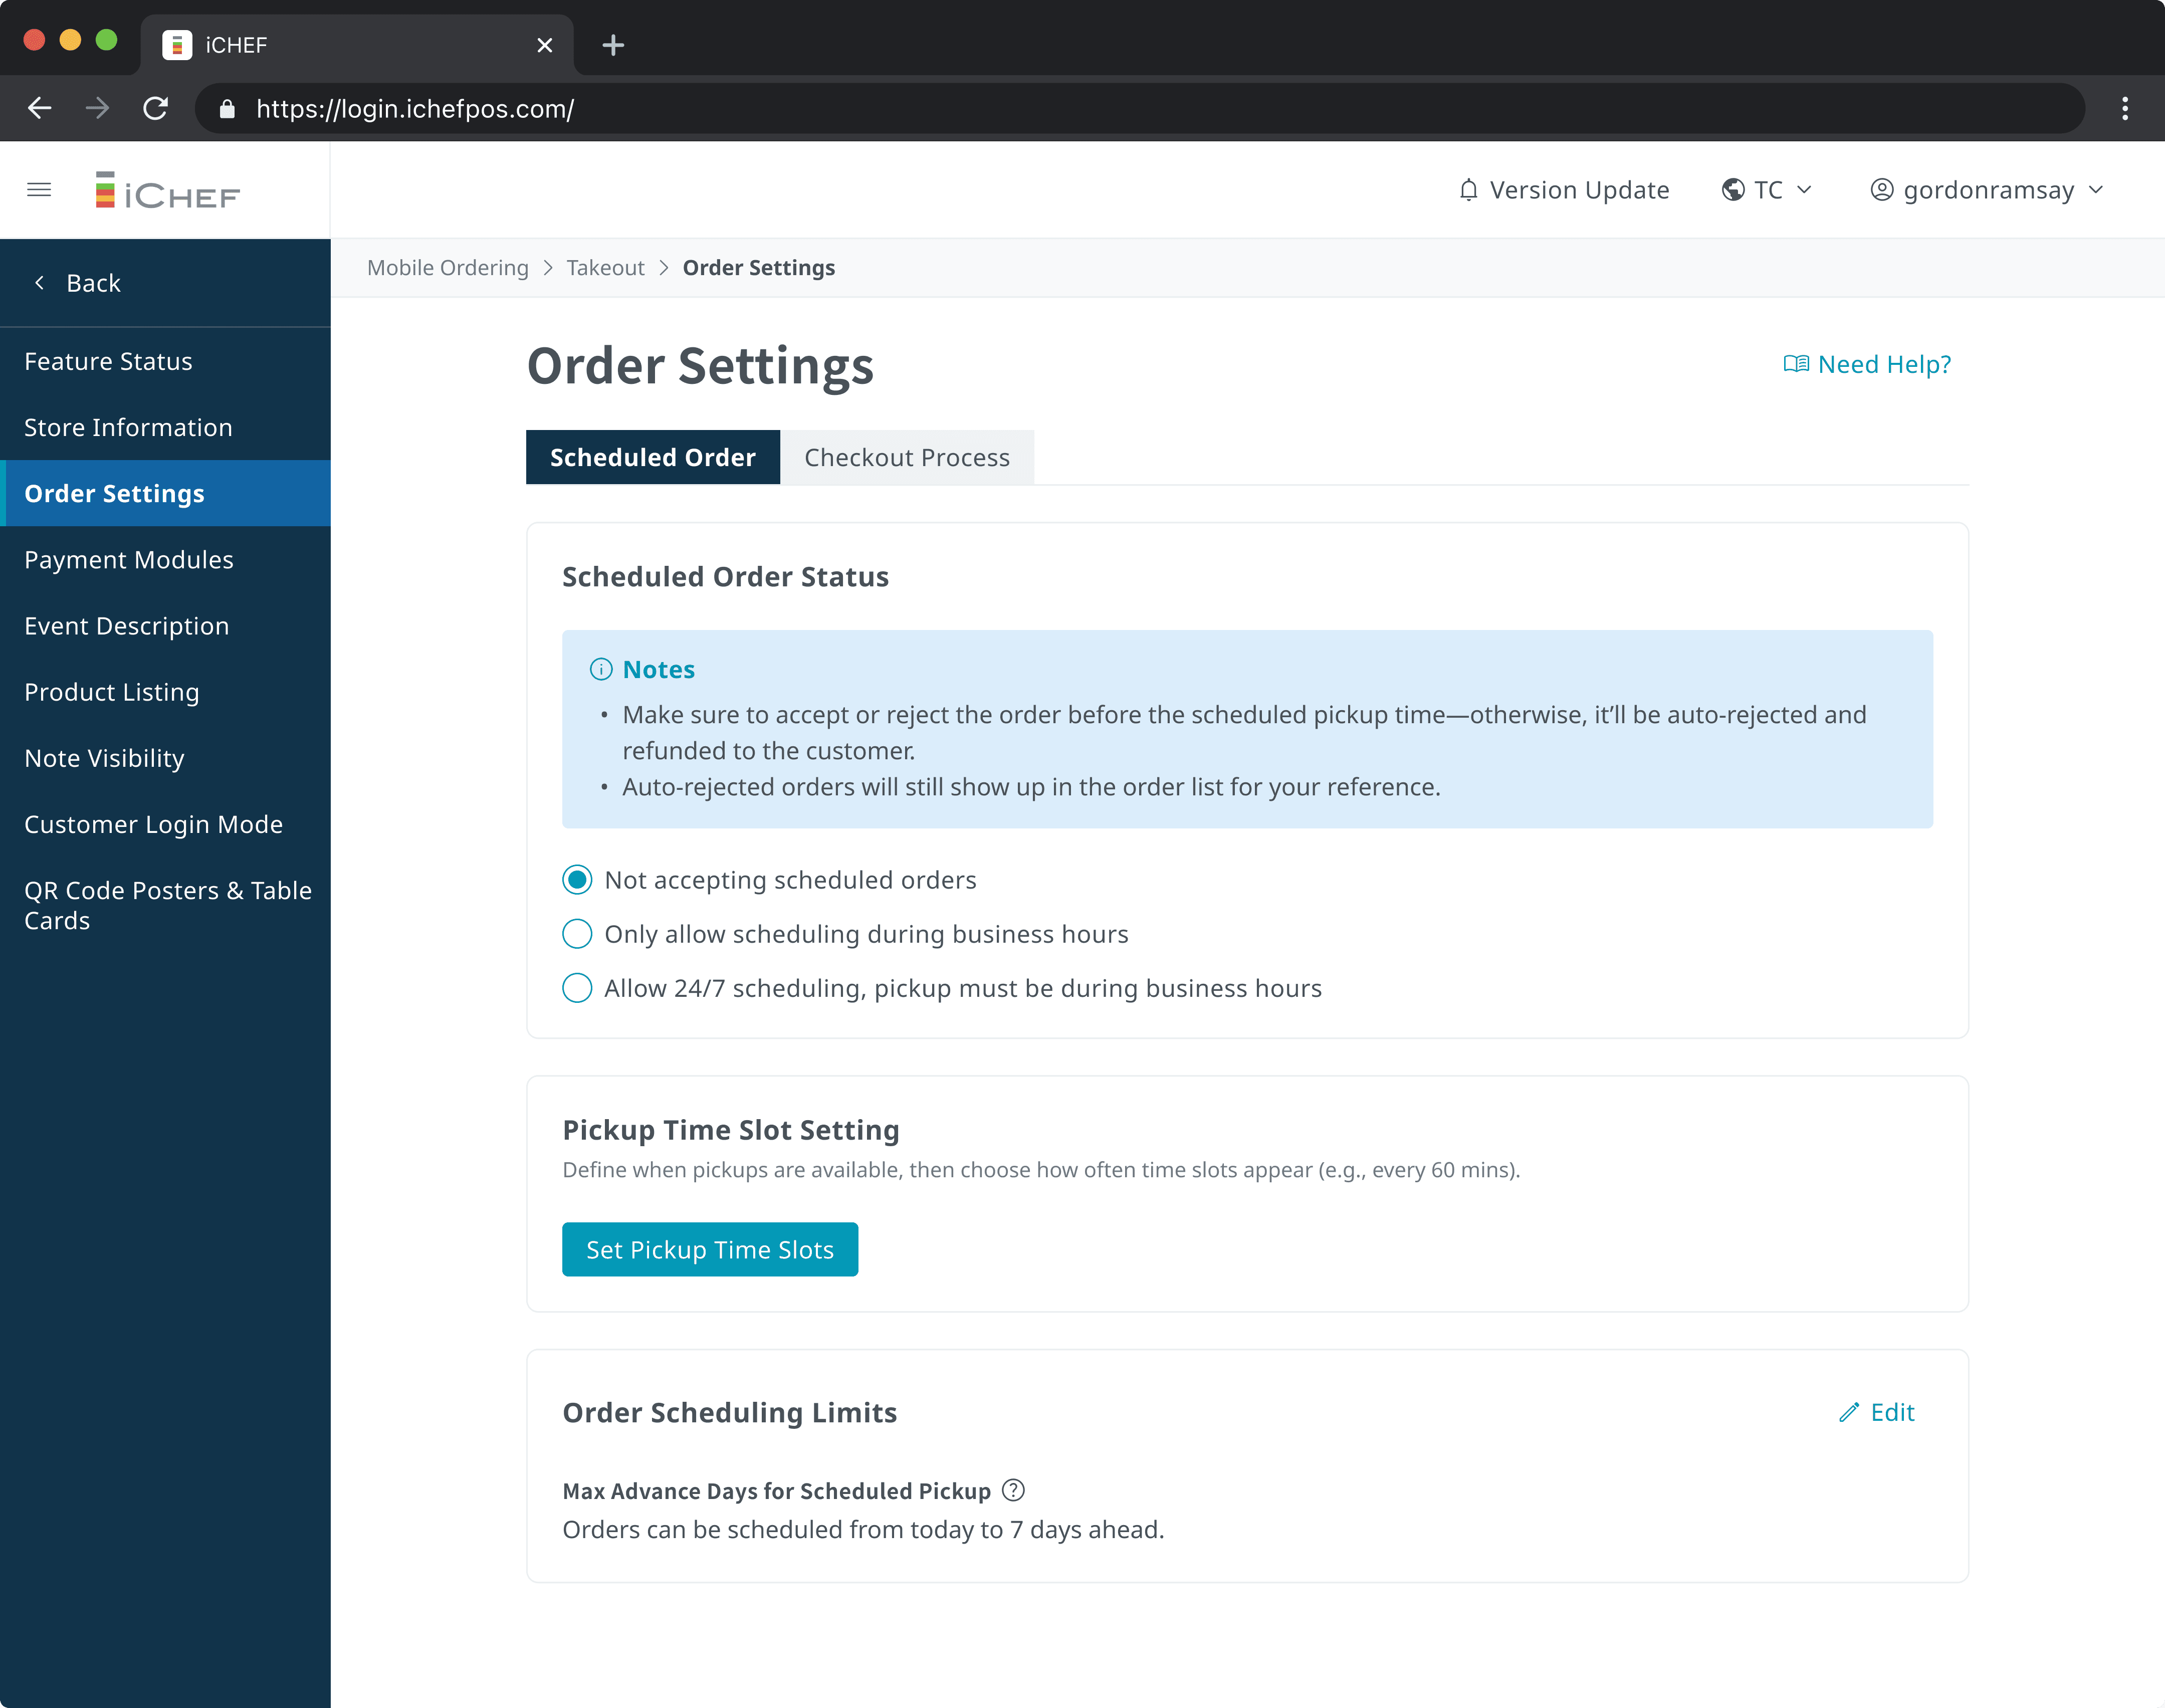Select Only allow scheduling during business hours
This screenshot has height=1708, width=2165.
pyautogui.click(x=577, y=934)
